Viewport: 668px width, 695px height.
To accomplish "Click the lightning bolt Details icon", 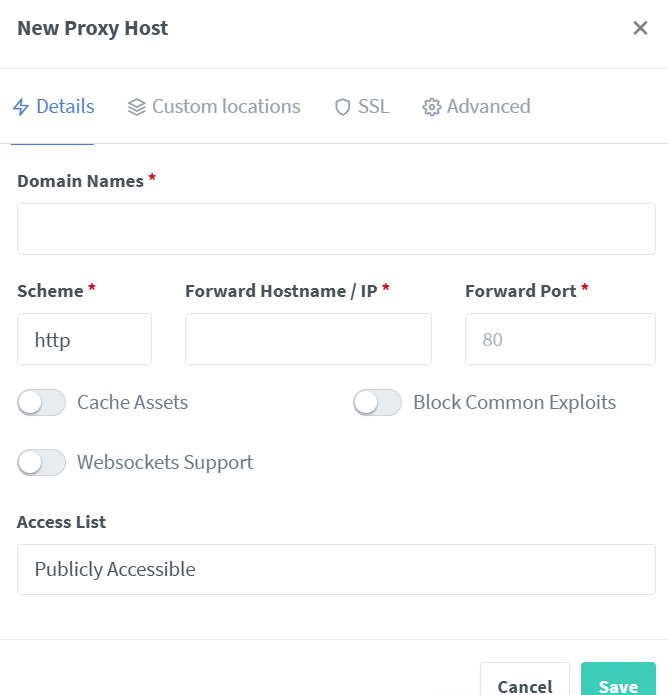I will tap(21, 107).
